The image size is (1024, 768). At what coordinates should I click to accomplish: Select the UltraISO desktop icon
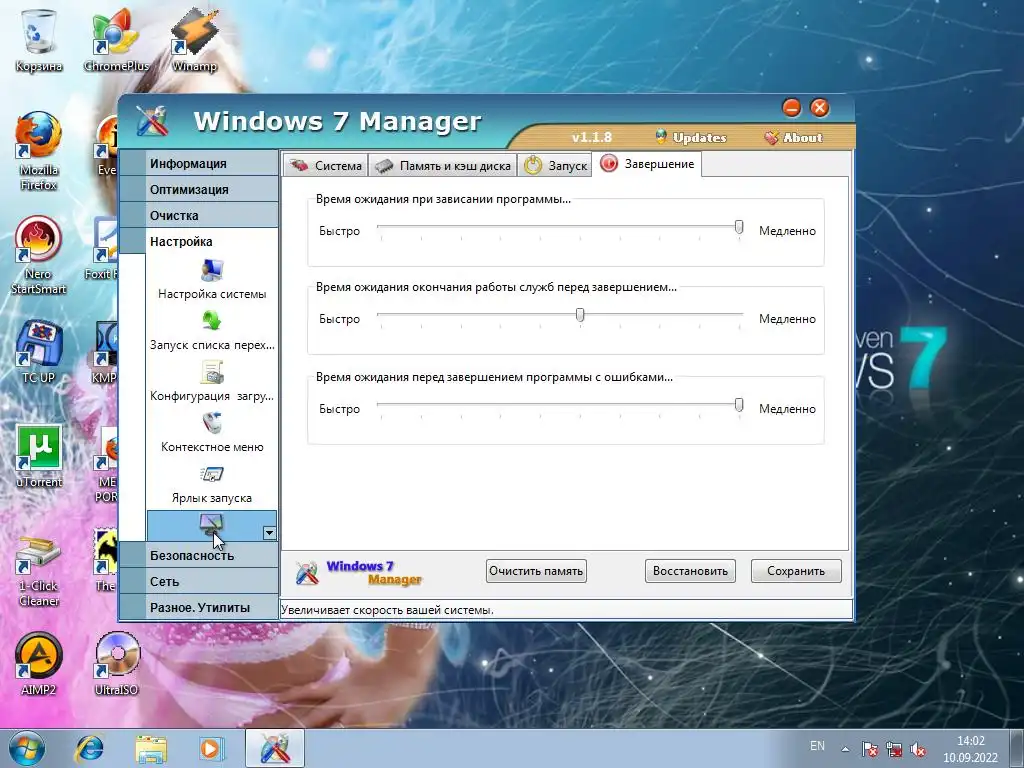tap(117, 664)
